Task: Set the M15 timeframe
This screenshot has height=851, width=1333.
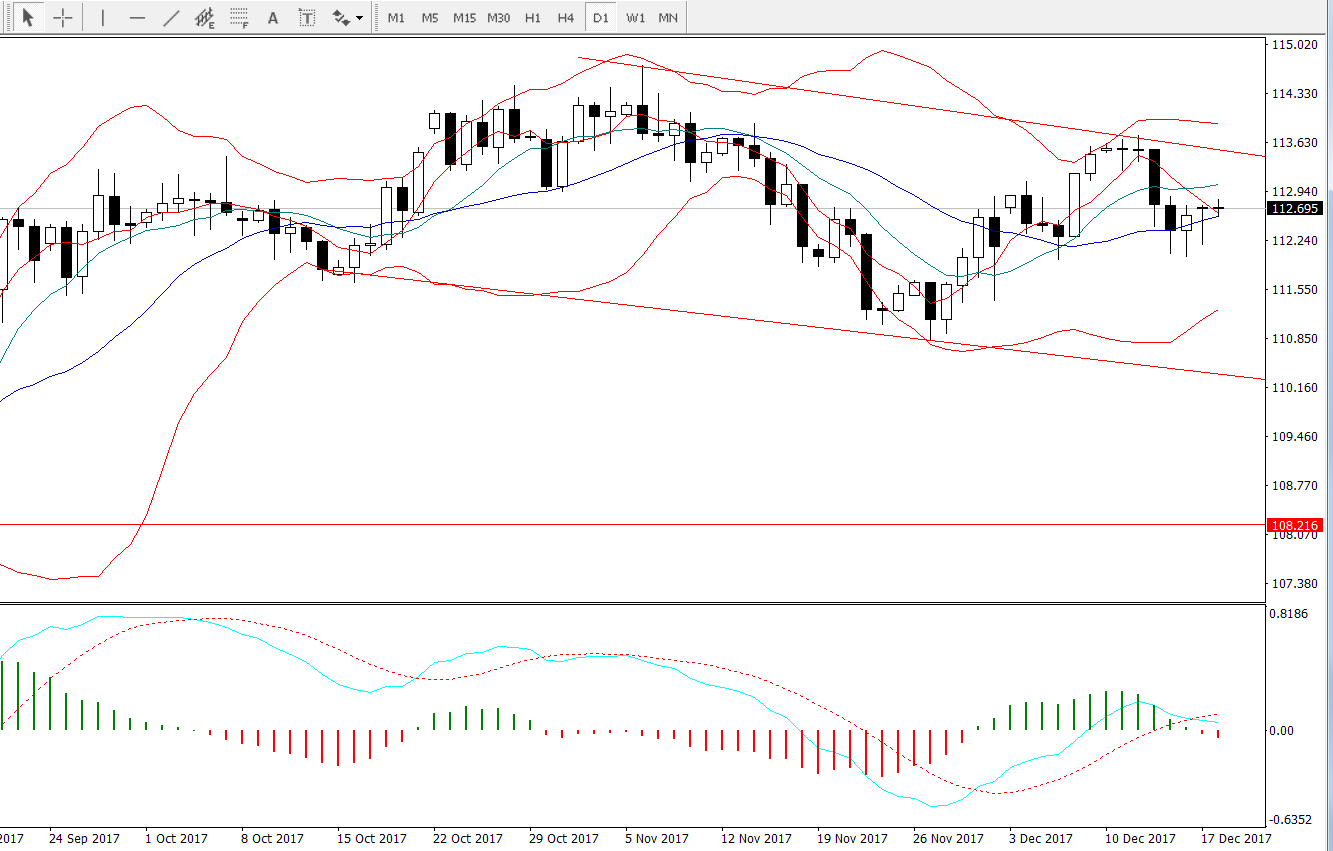Action: pos(464,18)
